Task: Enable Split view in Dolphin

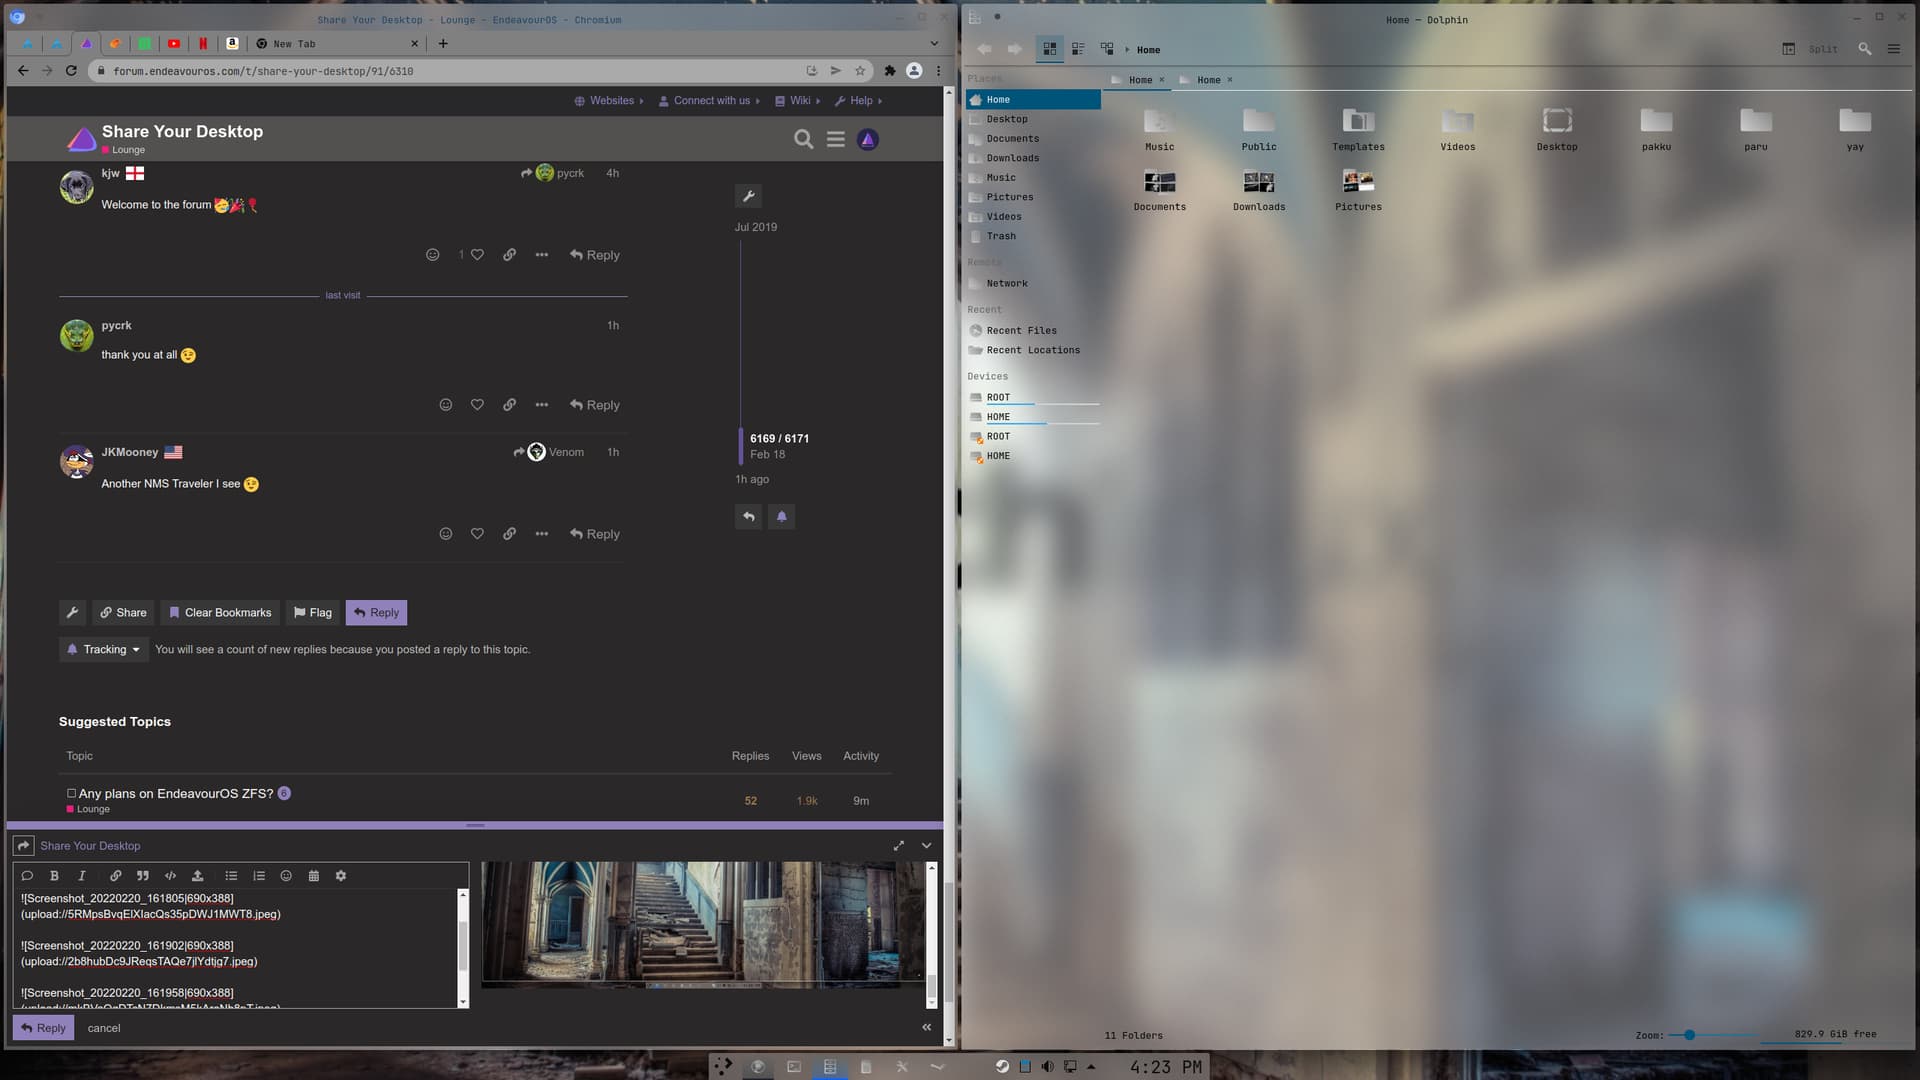Action: coord(1822,48)
